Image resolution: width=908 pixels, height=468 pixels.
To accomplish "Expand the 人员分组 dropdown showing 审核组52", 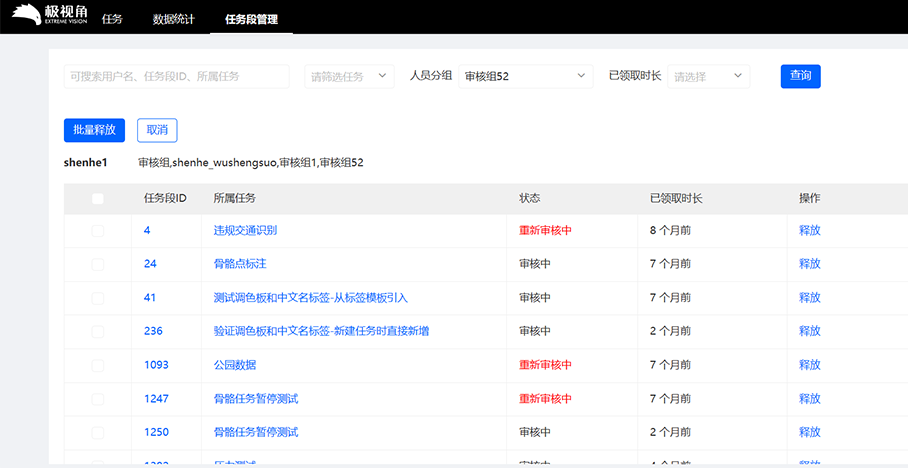I will 525,76.
